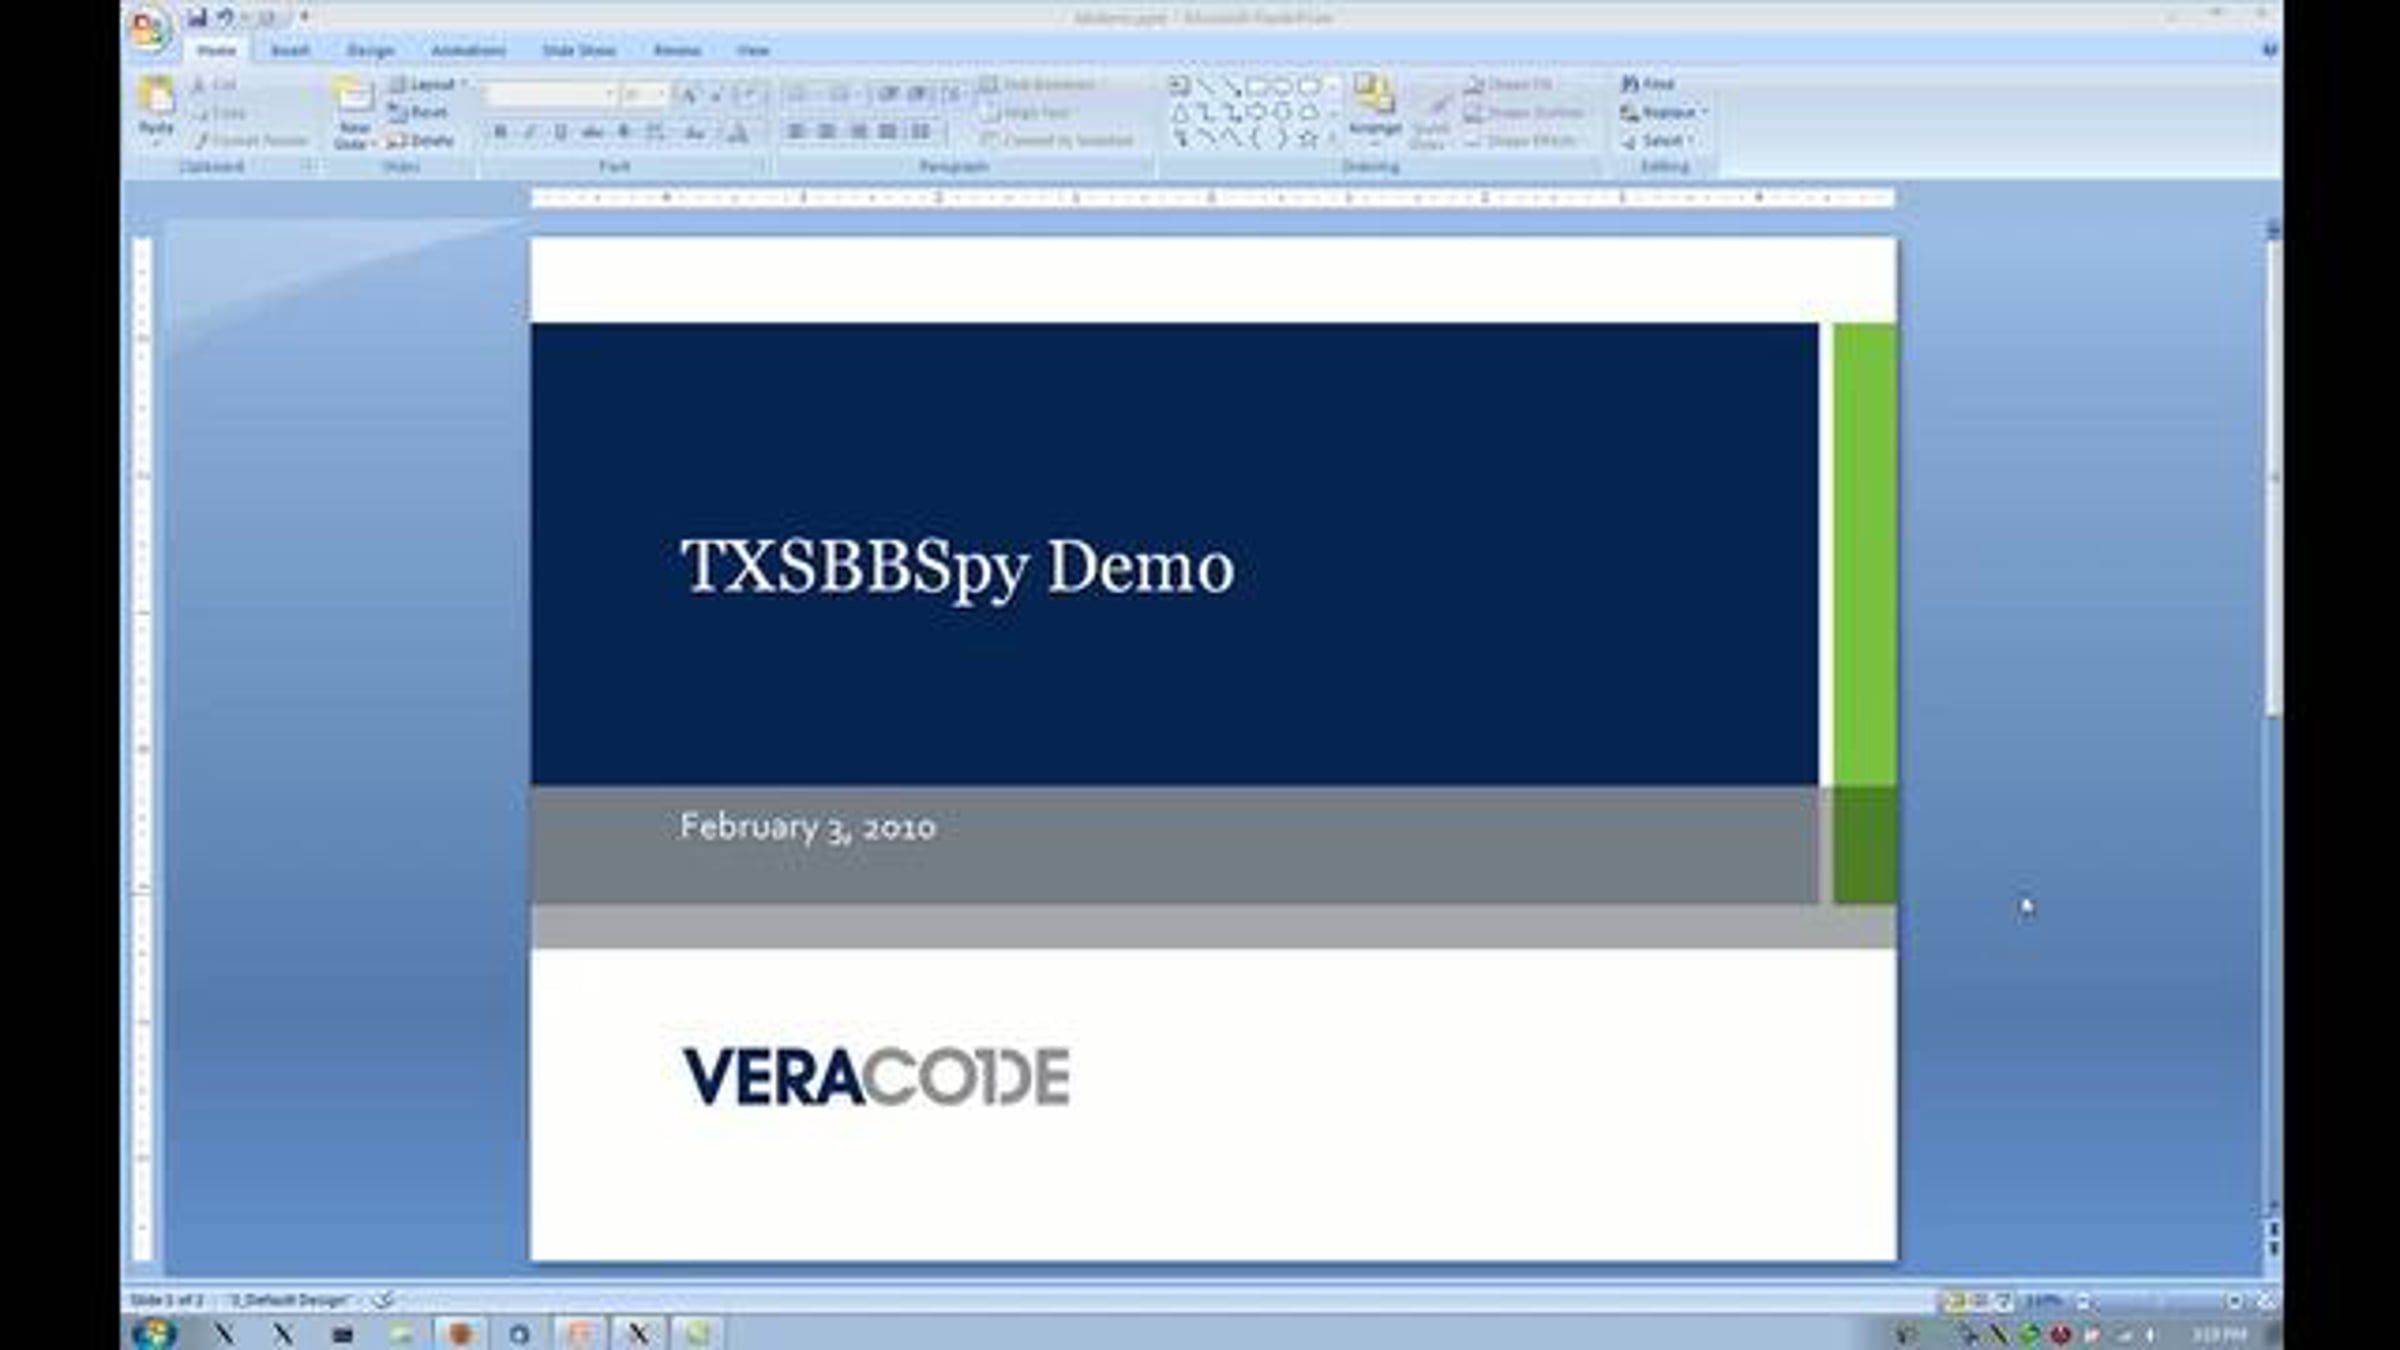Open the Font Color picker
Image resolution: width=2400 pixels, height=1350 pixels.
[x=738, y=132]
